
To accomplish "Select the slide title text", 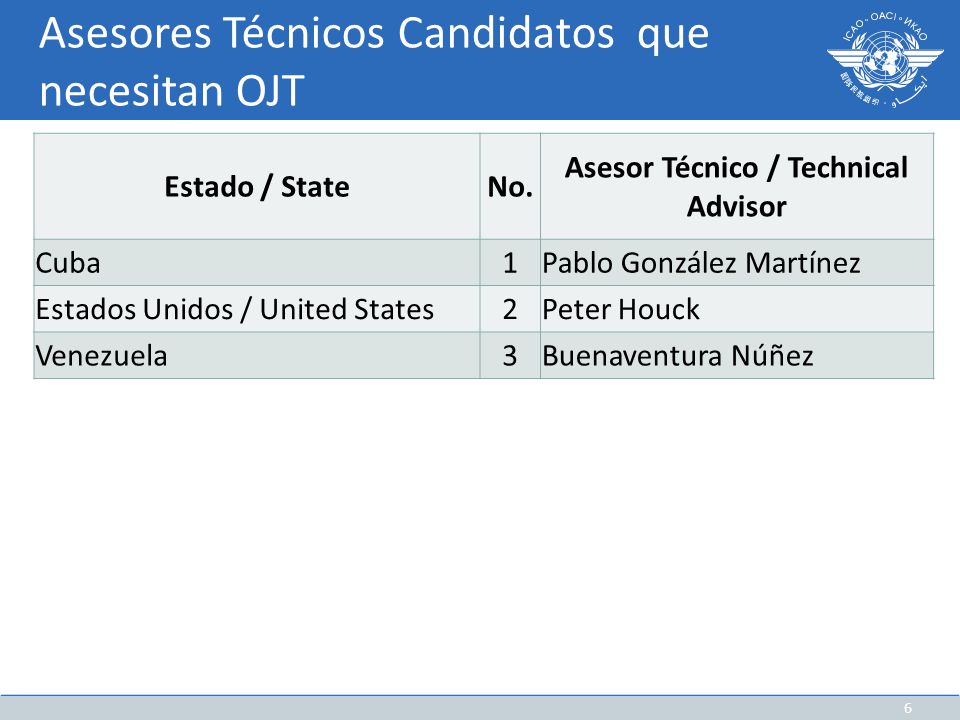I will [x=374, y=61].
